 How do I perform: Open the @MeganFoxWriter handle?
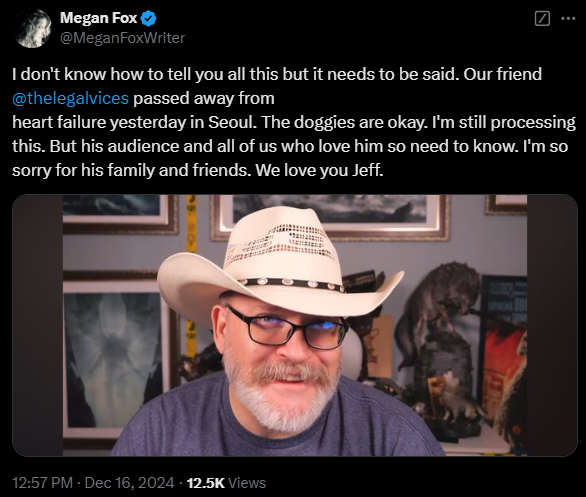(x=123, y=38)
